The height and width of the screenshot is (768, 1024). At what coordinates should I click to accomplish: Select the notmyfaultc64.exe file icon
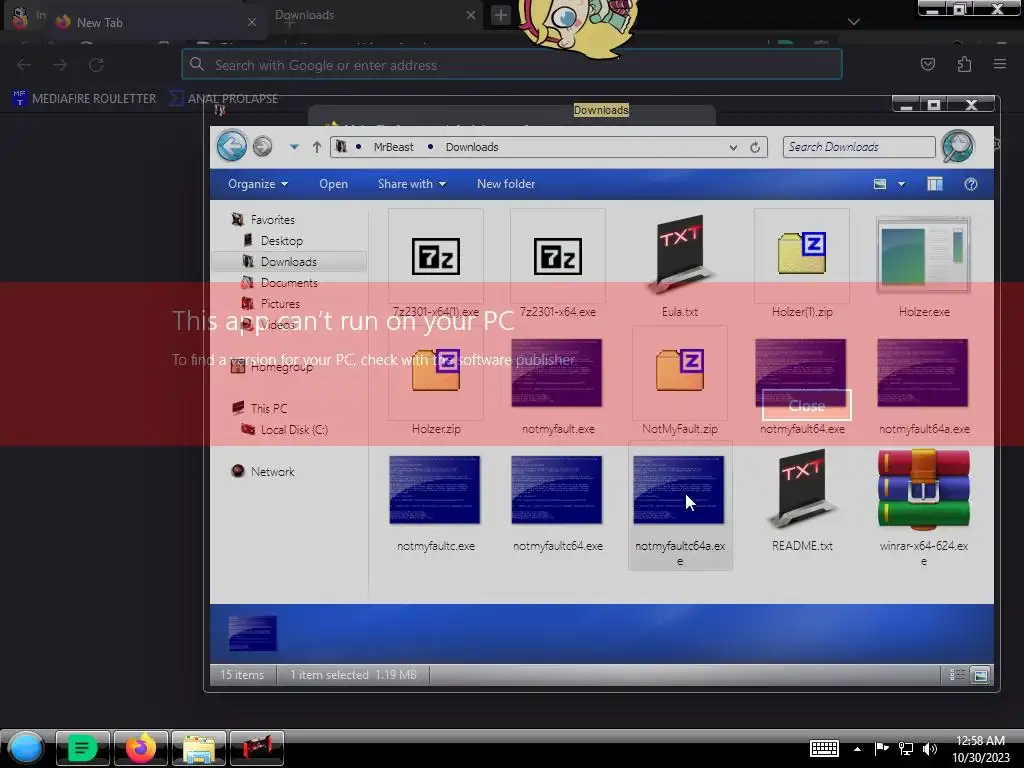557,490
